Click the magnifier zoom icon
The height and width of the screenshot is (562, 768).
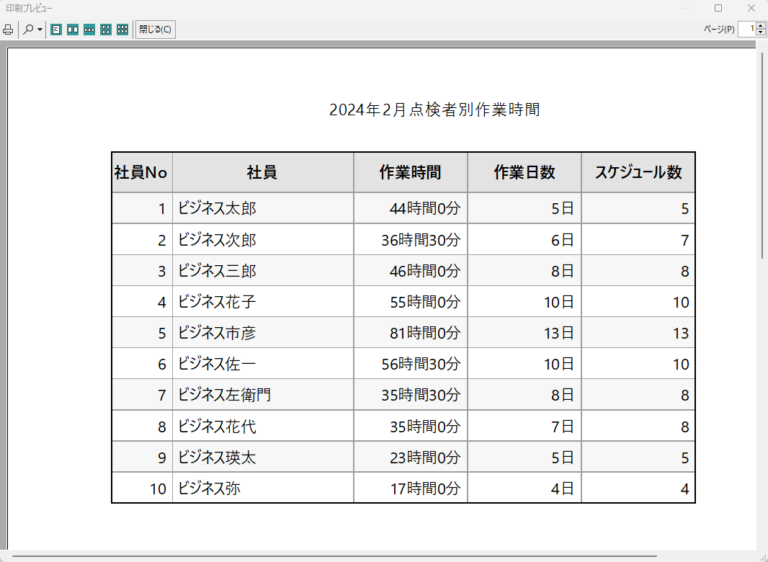click(x=29, y=30)
